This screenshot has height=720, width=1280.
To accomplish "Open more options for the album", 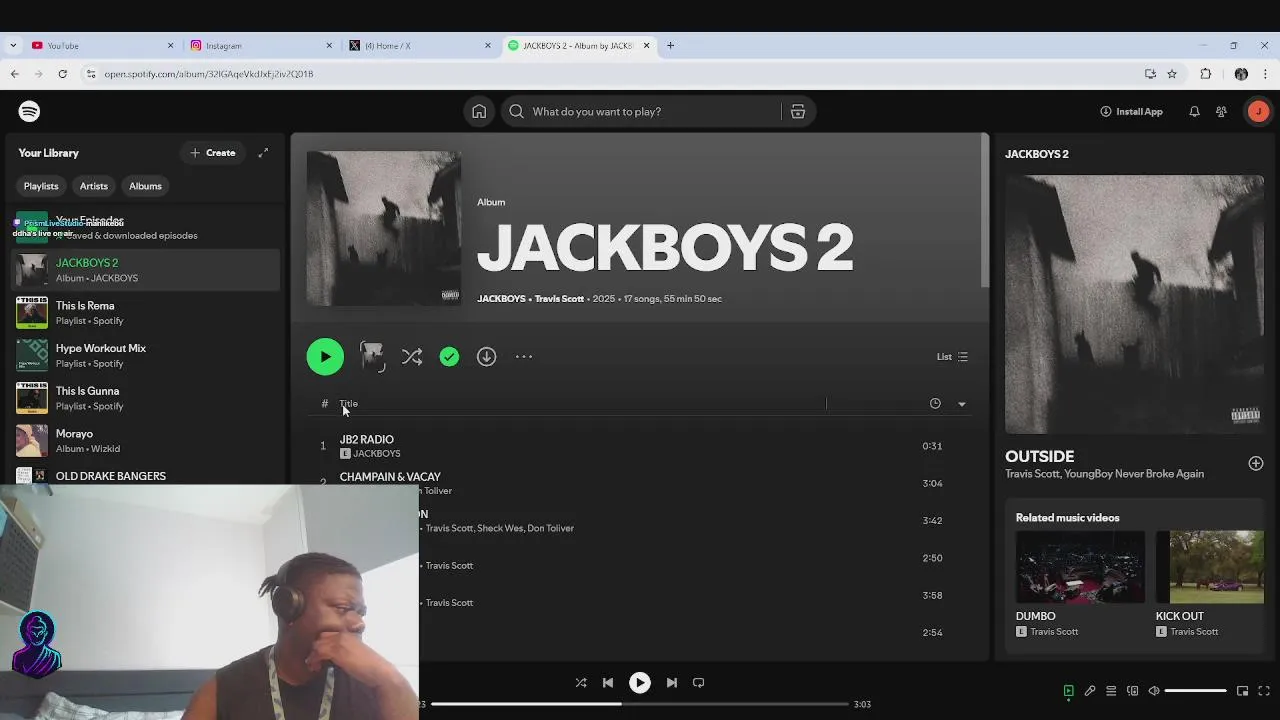I will coord(524,357).
